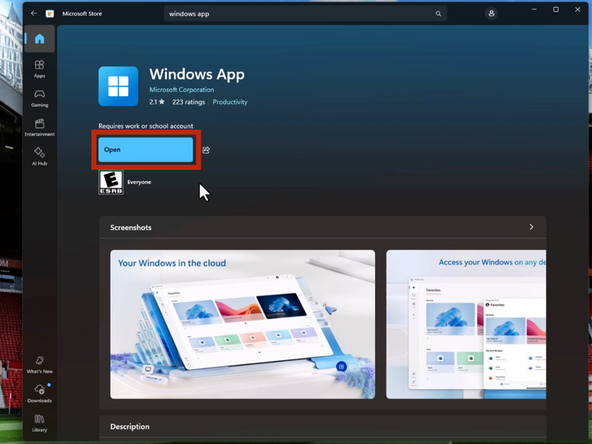Click the Windows App logo tile
592x444 pixels.
(118, 86)
